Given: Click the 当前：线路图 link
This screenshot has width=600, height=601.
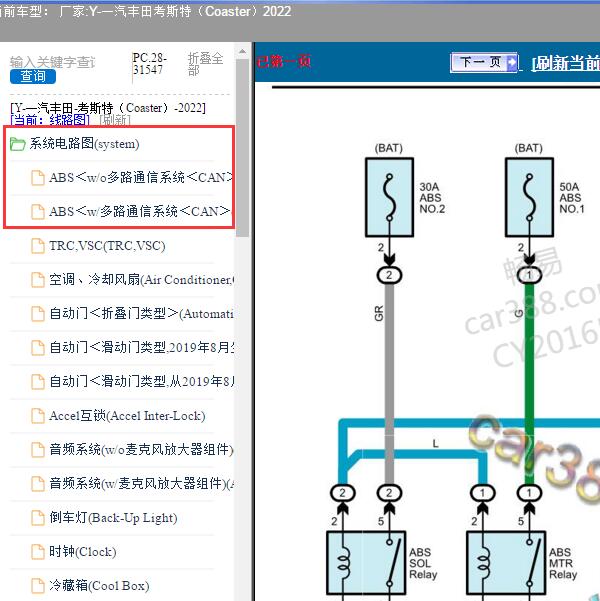Looking at the screenshot, I should 50,120.
